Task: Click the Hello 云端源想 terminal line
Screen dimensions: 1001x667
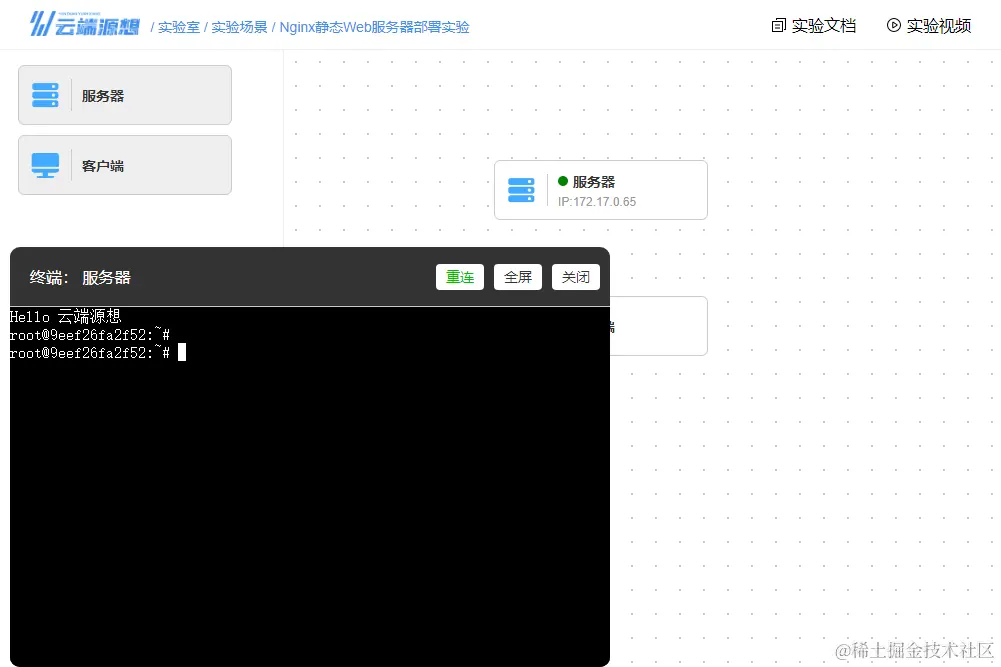Action: coord(65,317)
